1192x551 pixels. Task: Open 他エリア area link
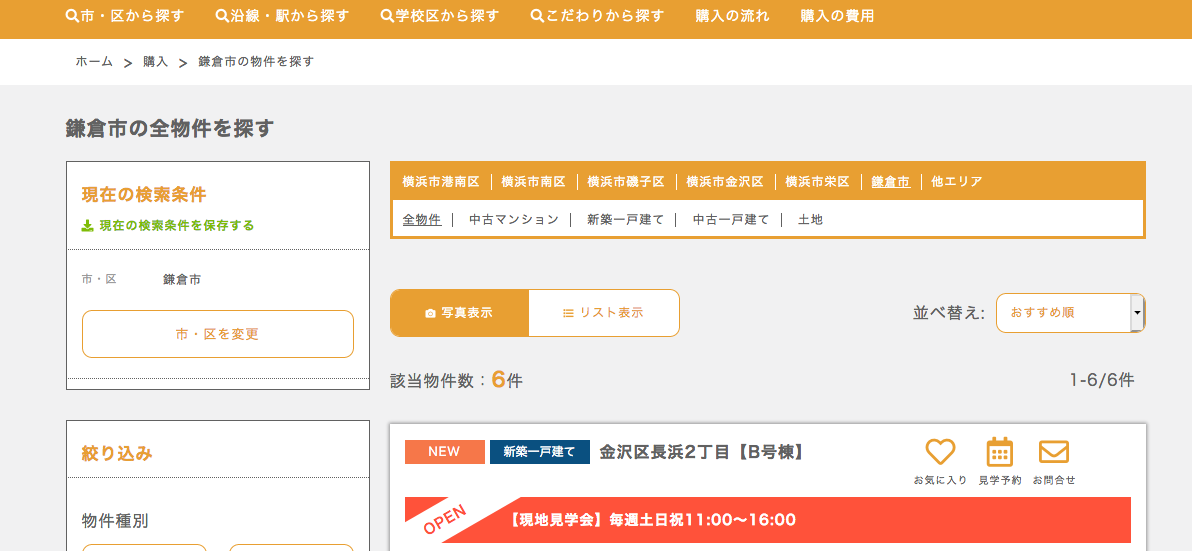956,182
